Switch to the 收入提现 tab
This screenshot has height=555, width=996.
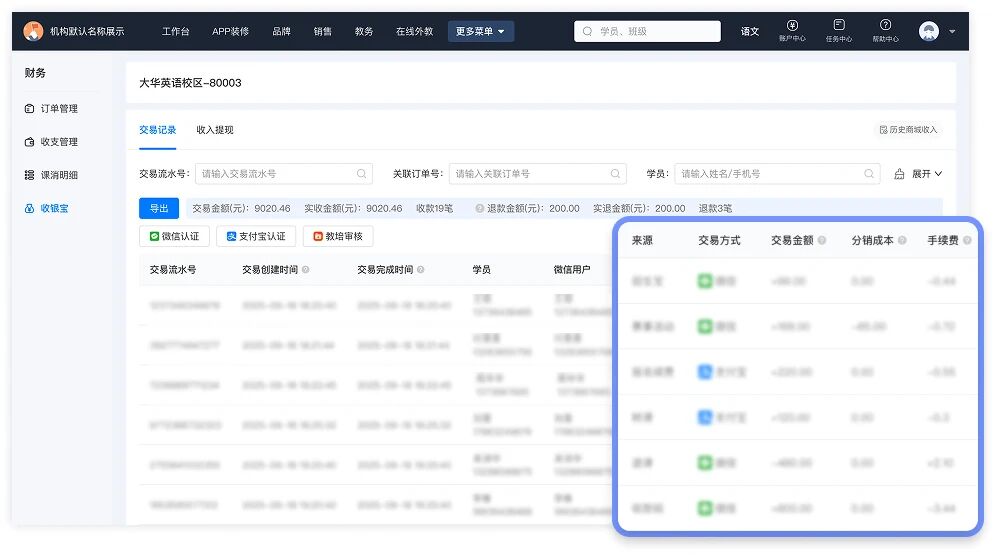pos(215,130)
